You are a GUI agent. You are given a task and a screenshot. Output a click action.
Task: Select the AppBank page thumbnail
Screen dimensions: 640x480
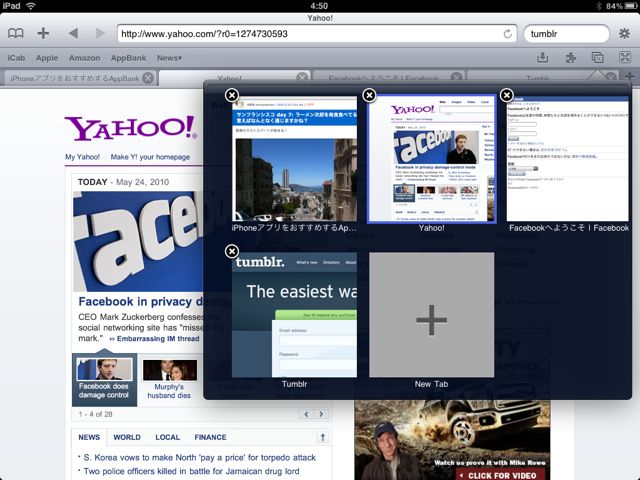coord(294,158)
